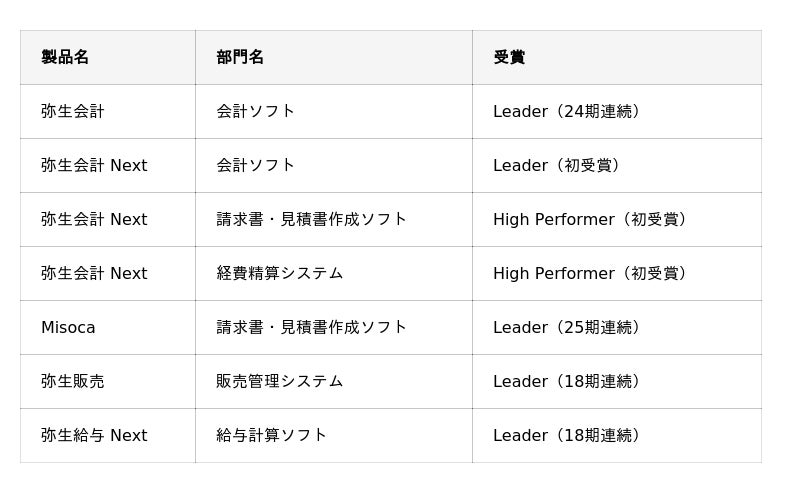This screenshot has height=493, width=800.
Task: Select the 販売管理システム category cell
Action: [x=334, y=382]
